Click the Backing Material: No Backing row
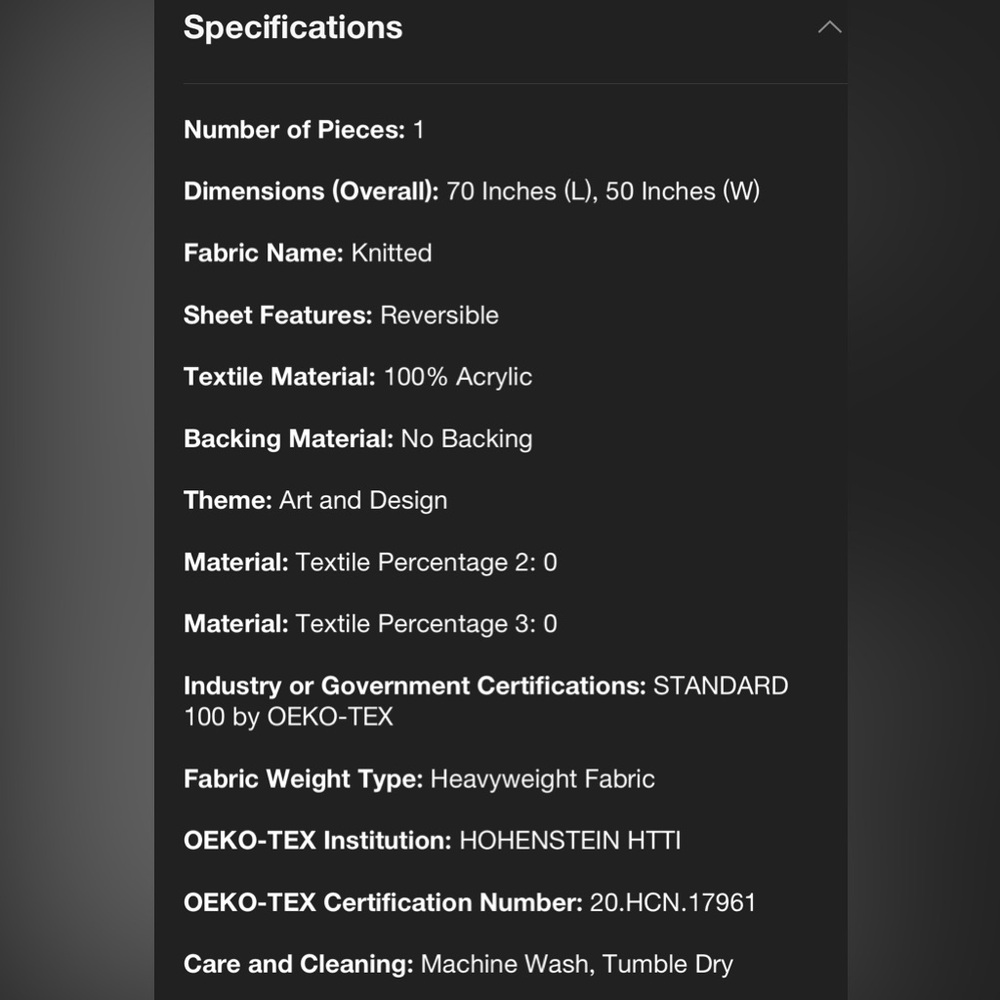Viewport: 1000px width, 1000px height. (x=358, y=439)
